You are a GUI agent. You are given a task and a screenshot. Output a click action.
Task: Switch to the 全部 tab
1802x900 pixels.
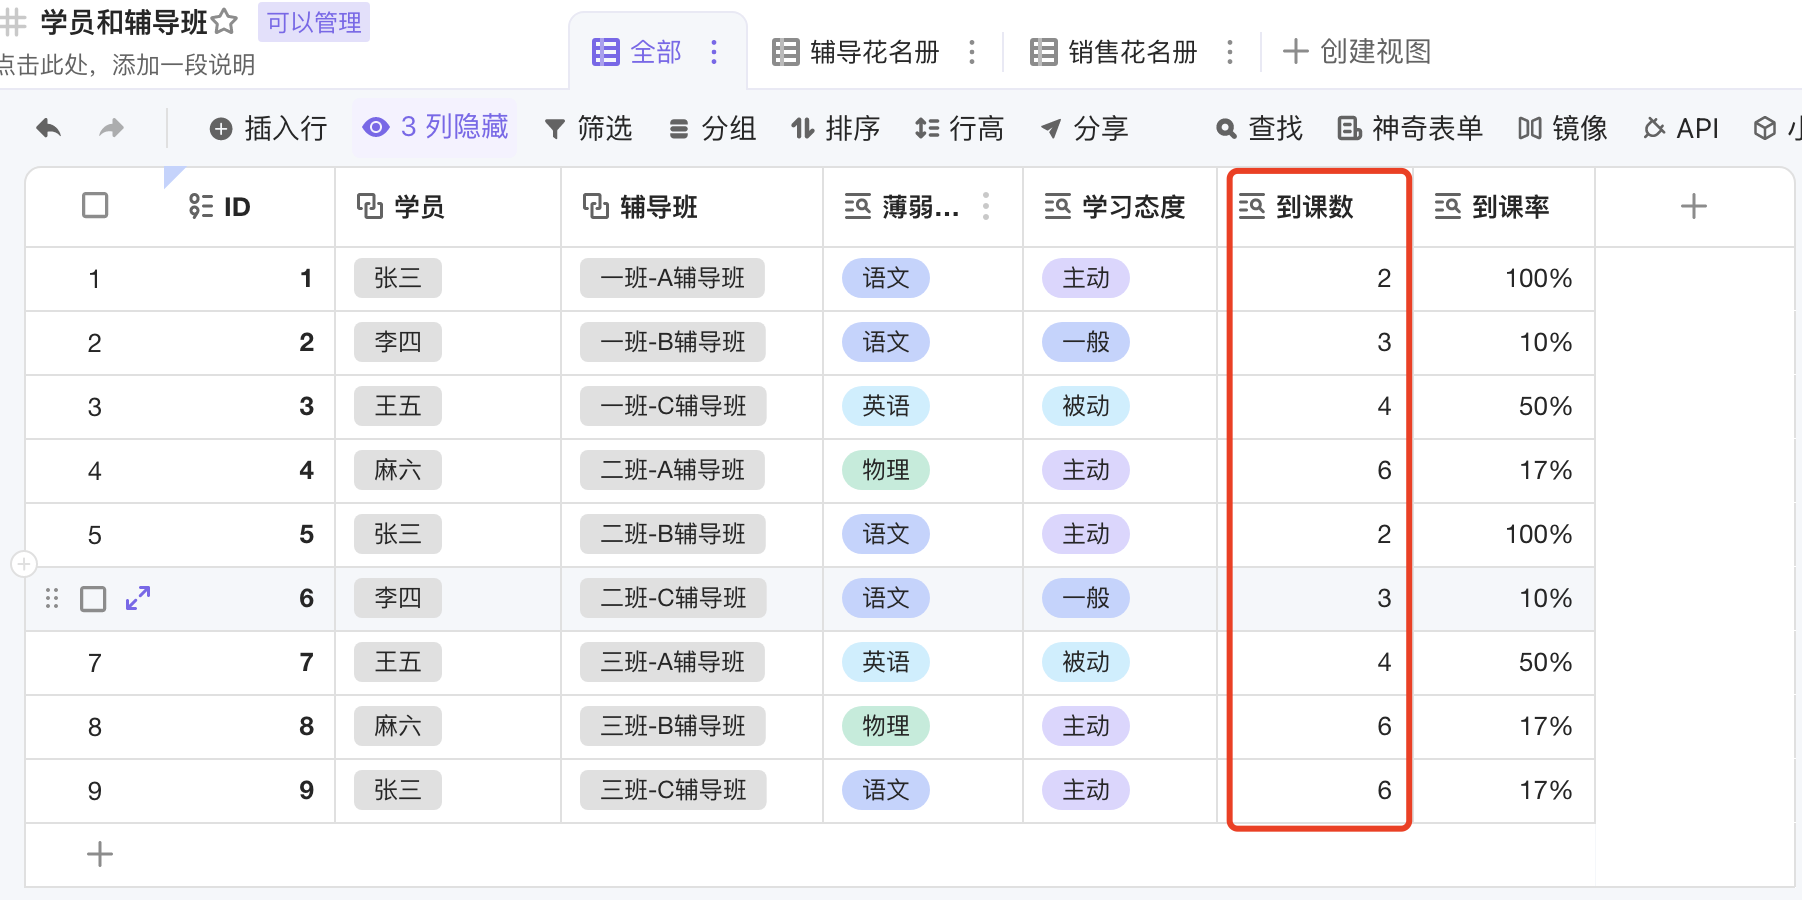(656, 52)
